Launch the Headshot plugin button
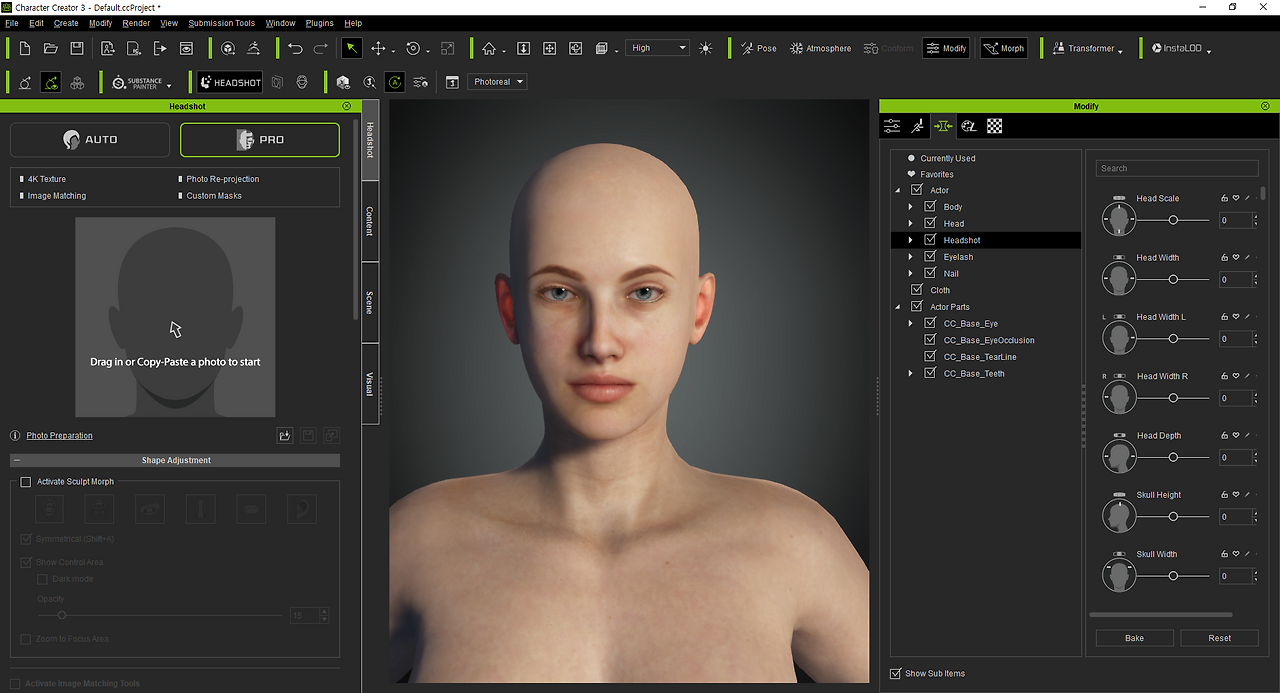Screen dimensions: 1280x693 point(230,82)
